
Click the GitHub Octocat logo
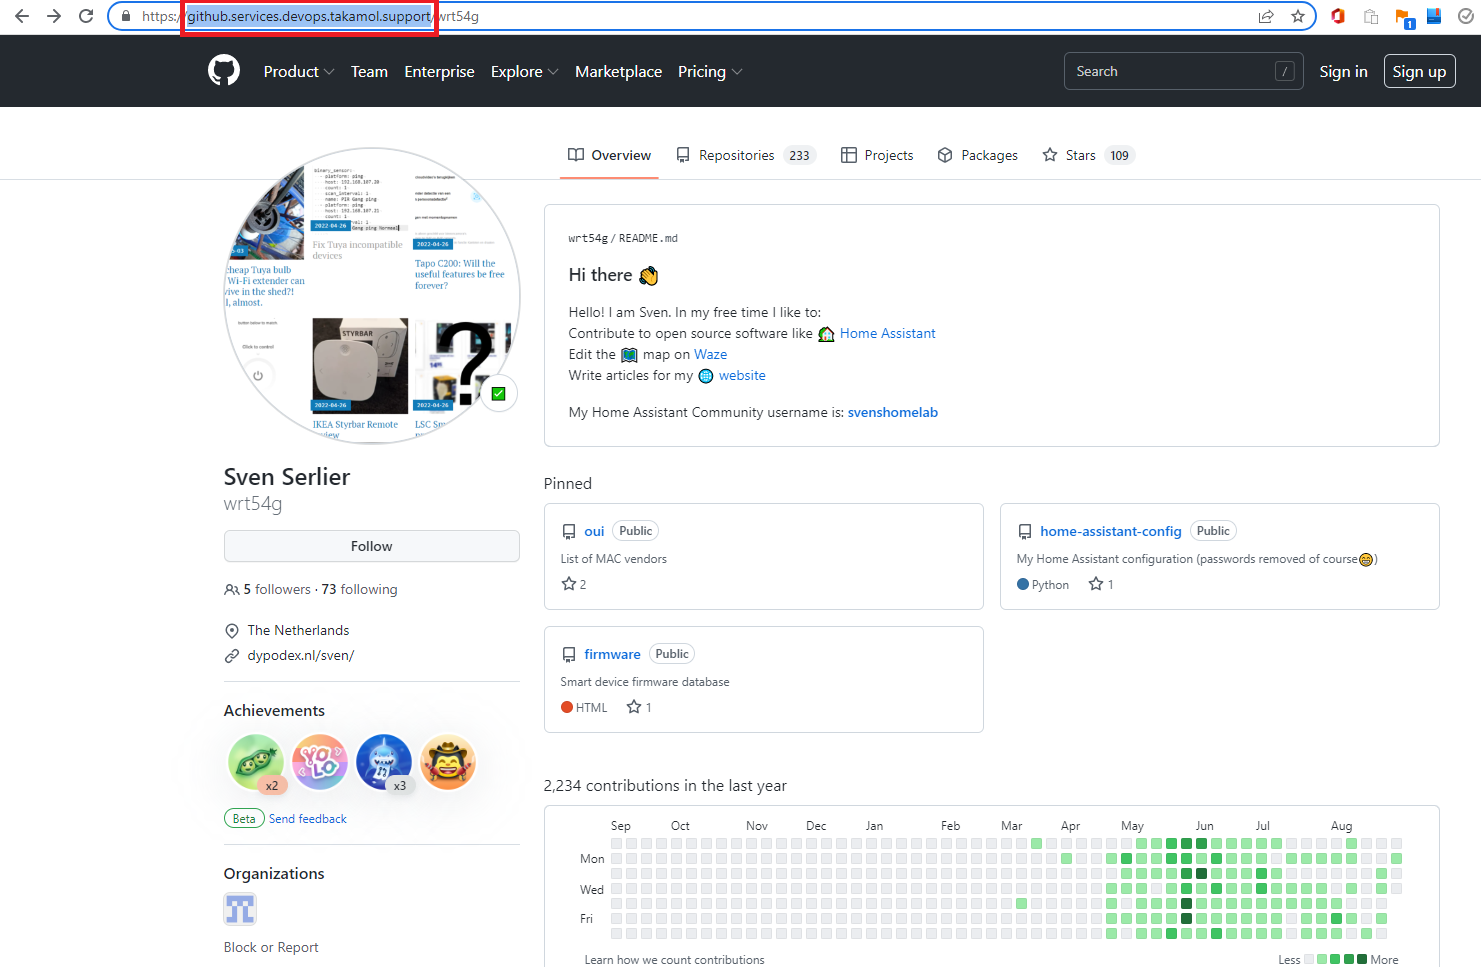pos(223,70)
